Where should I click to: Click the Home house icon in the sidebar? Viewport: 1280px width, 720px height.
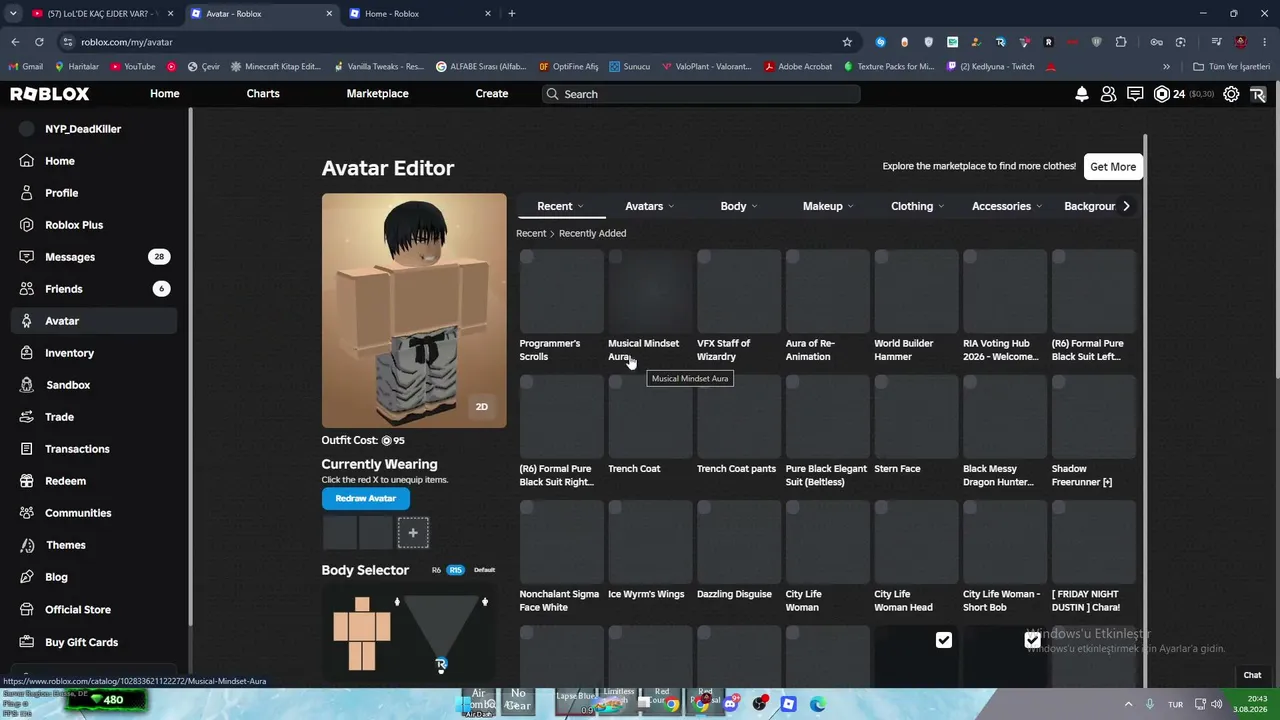27,161
